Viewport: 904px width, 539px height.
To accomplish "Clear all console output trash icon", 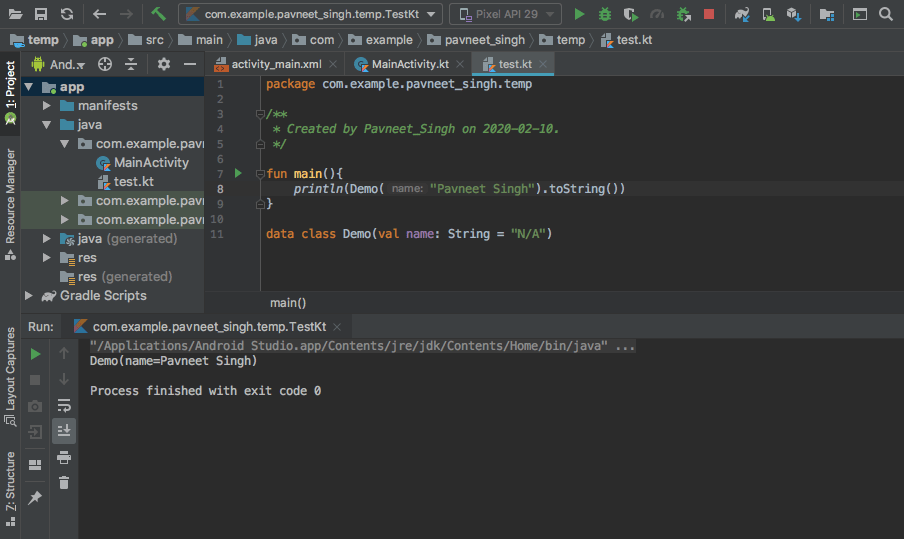I will point(64,483).
